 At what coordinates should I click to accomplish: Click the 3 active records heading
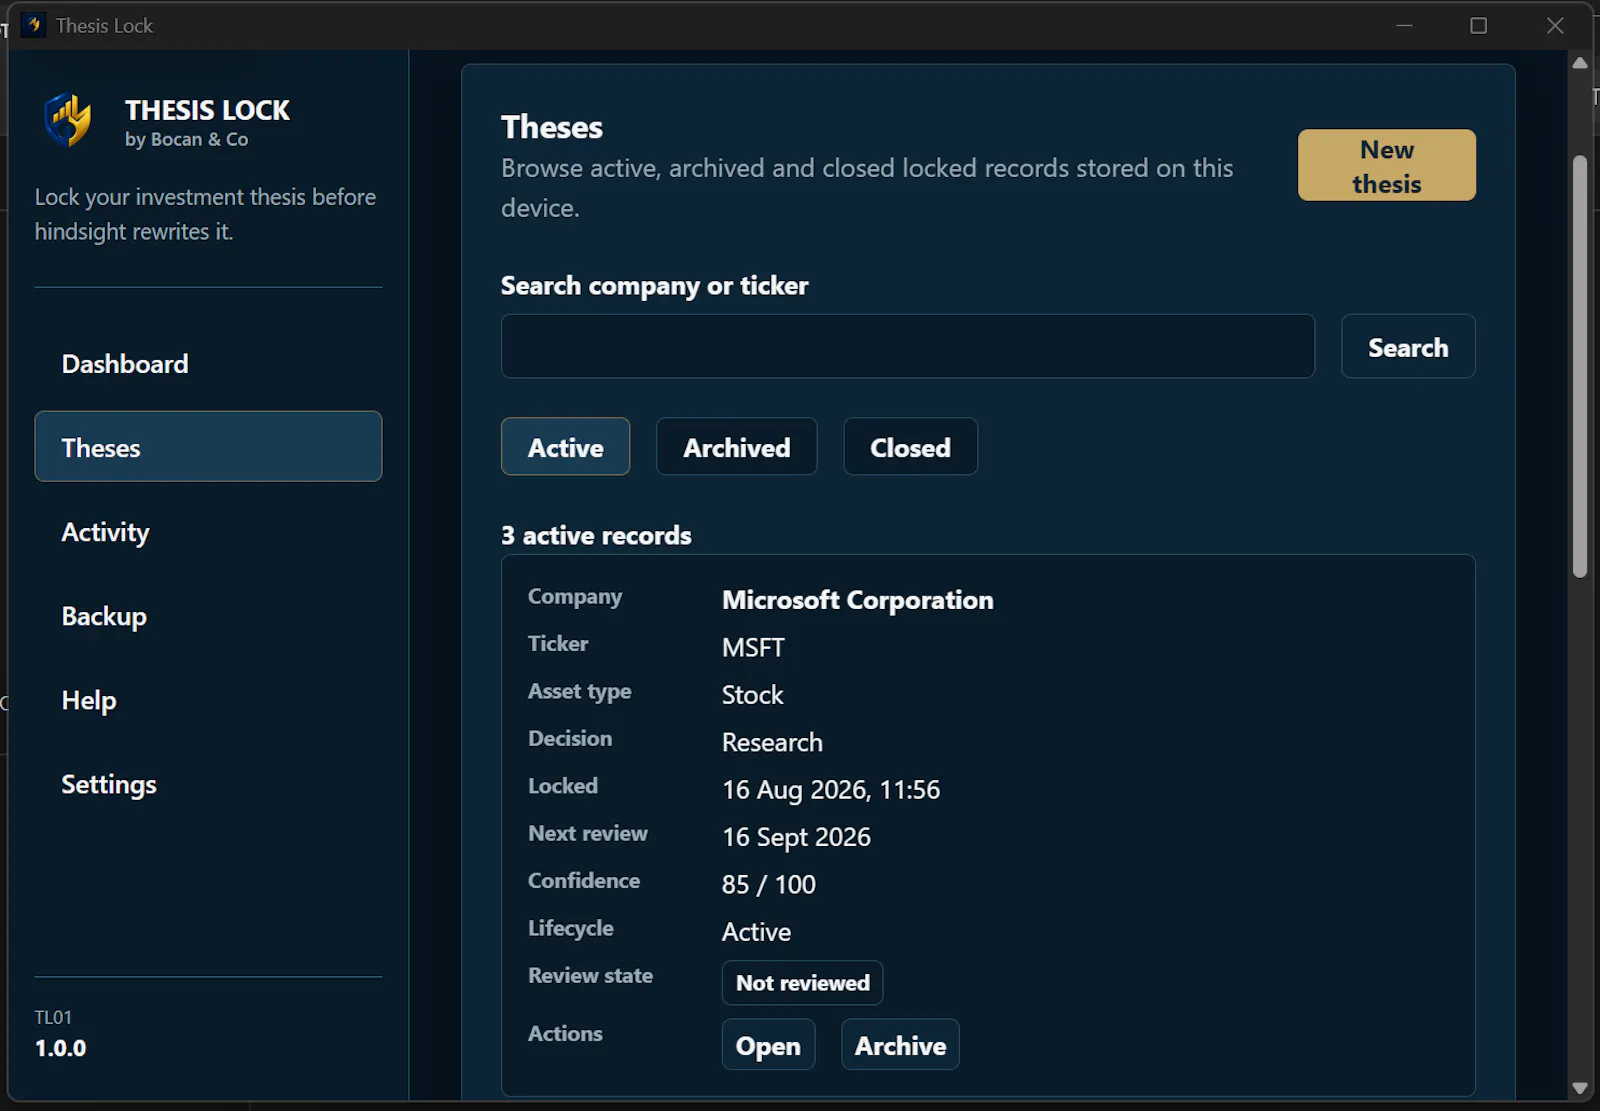pyautogui.click(x=596, y=536)
